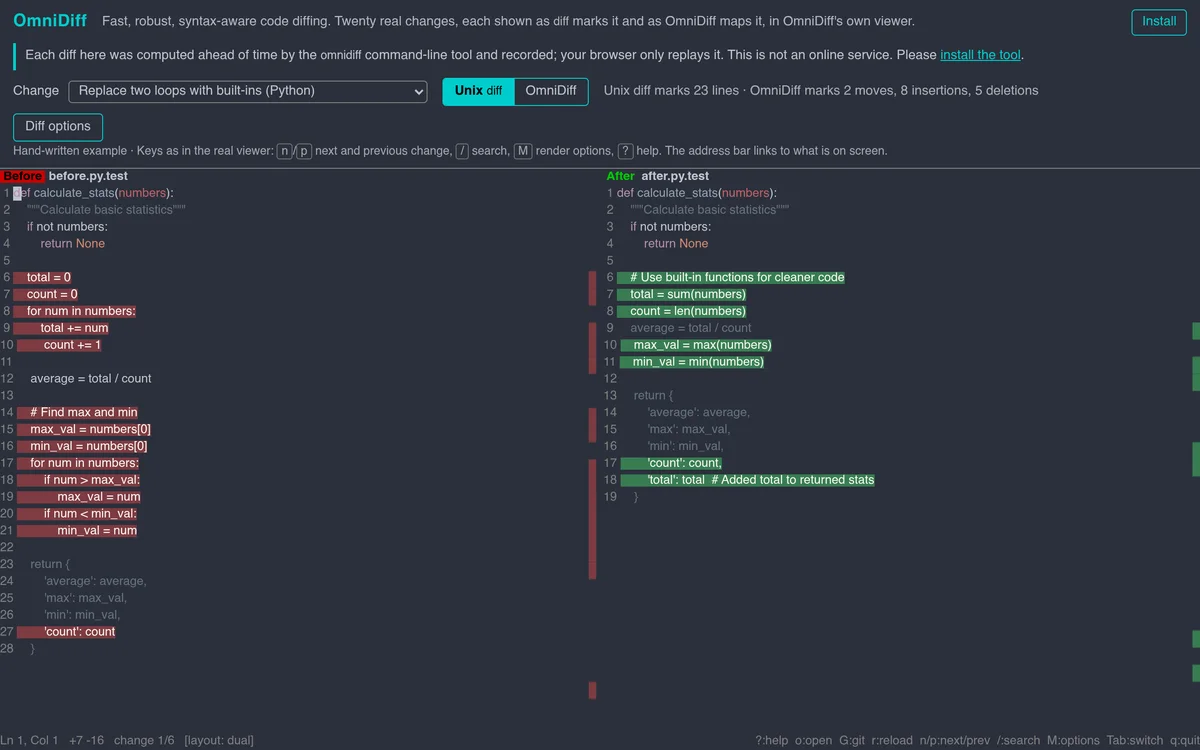Click the green After pane label
The width and height of the screenshot is (1200, 750).
620,176
